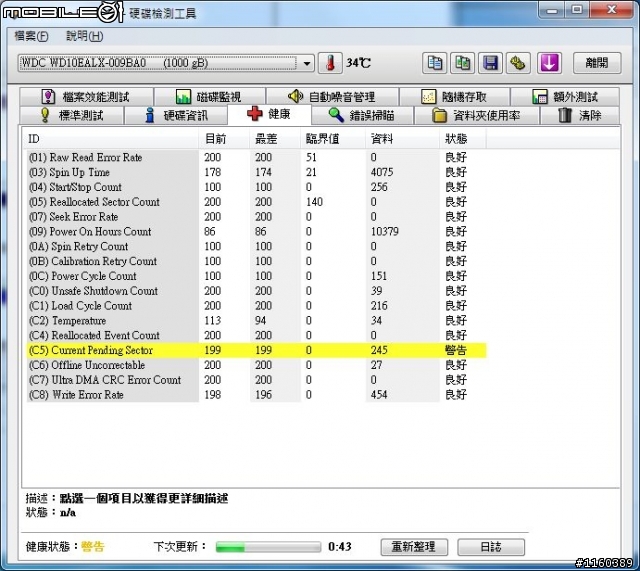Click the 狀態 column header
This screenshot has width=640, height=571.
(462, 139)
